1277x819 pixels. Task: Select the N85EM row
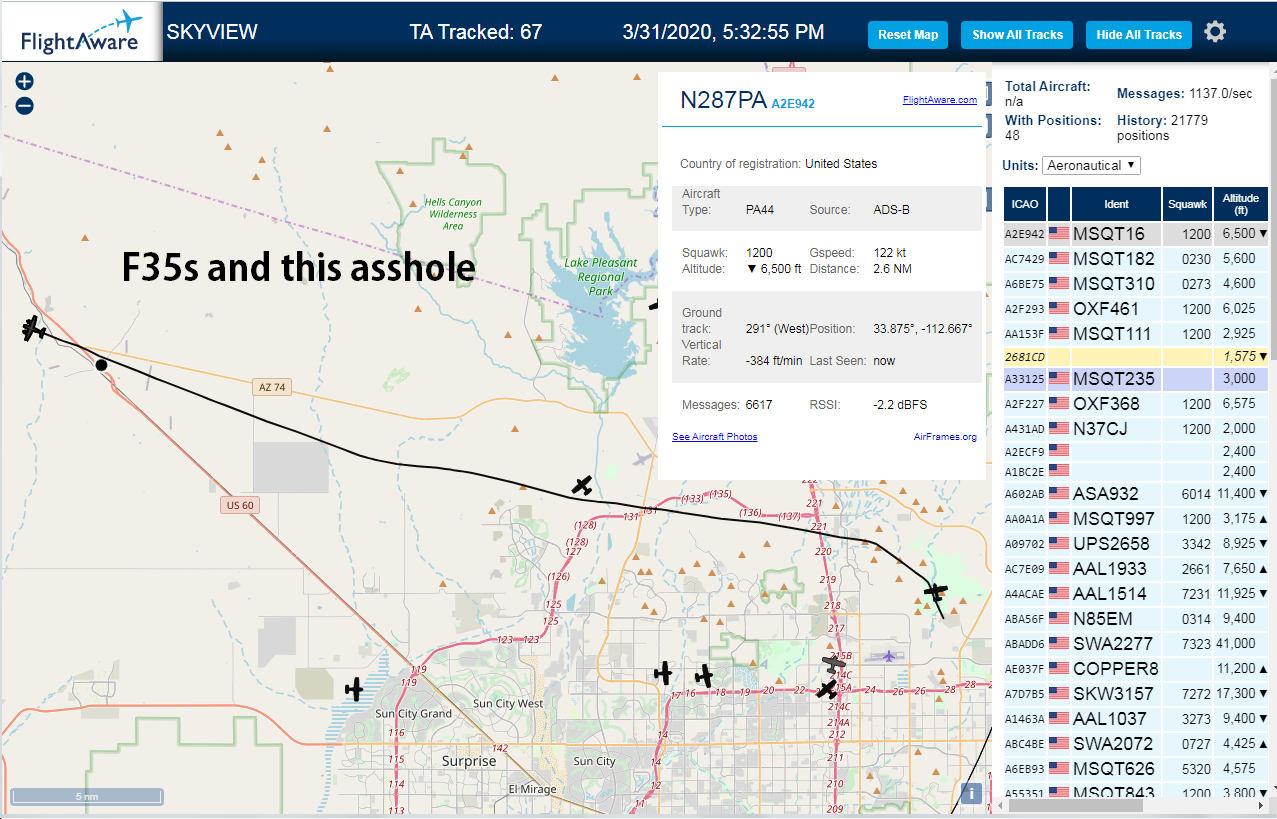[1135, 619]
